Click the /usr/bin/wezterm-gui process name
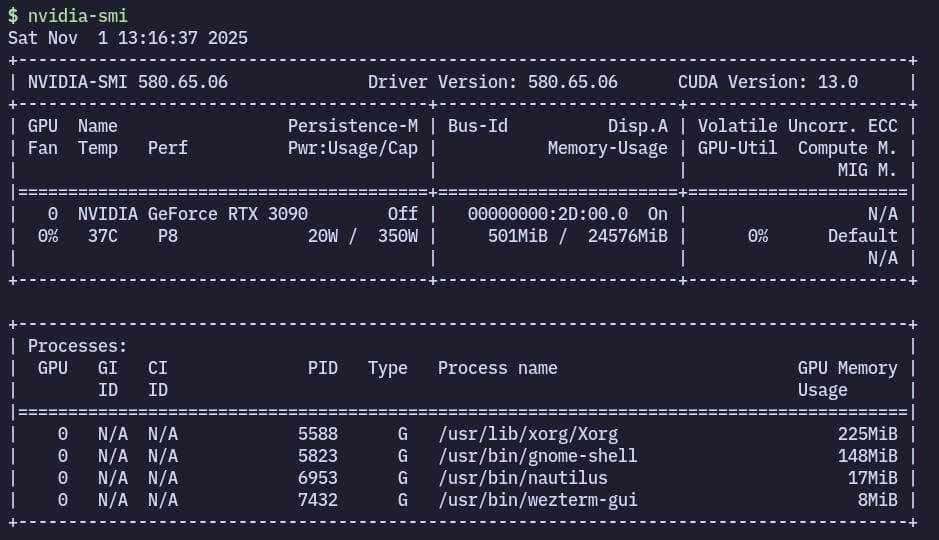This screenshot has width=939, height=540. click(537, 500)
